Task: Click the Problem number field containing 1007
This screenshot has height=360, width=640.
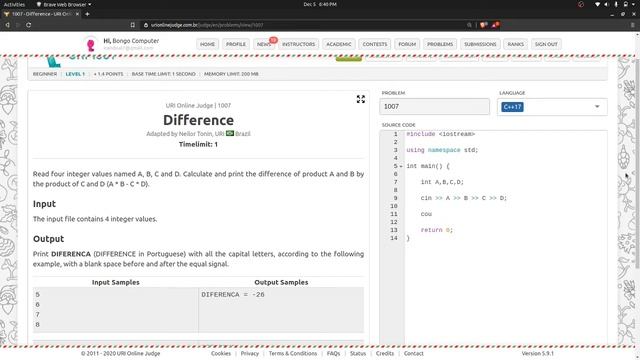Action: 434,107
